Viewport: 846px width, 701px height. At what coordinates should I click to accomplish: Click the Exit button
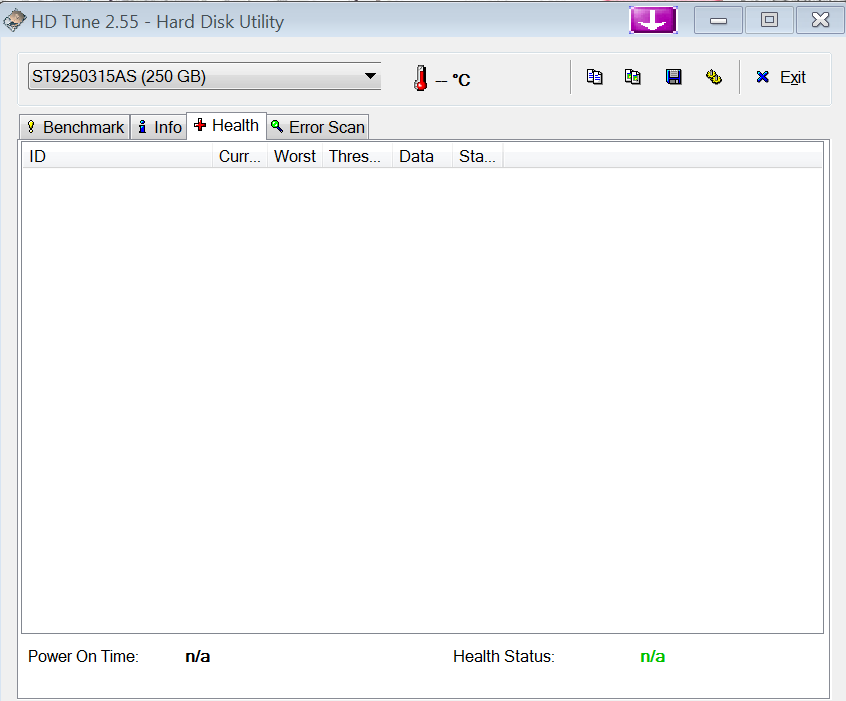(x=780, y=78)
